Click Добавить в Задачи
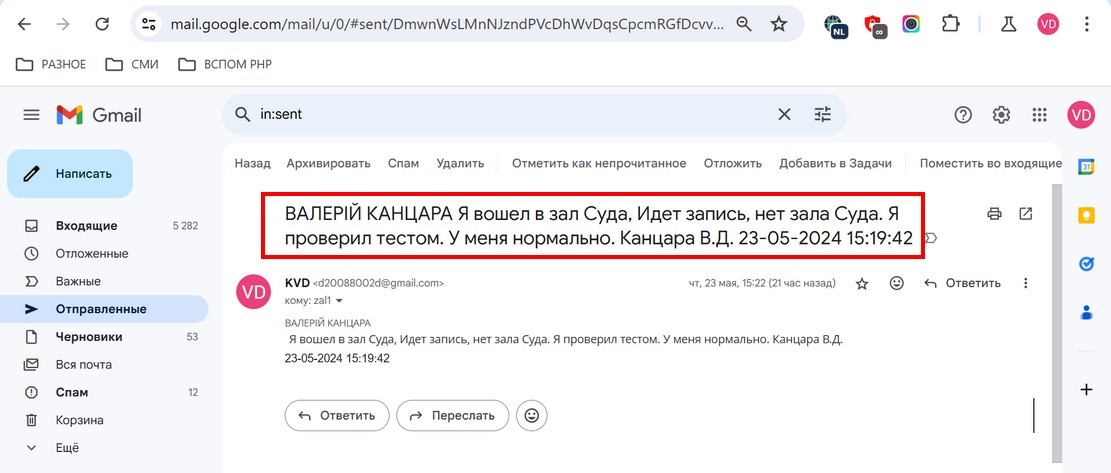Viewport: 1111px width, 473px height. (835, 164)
